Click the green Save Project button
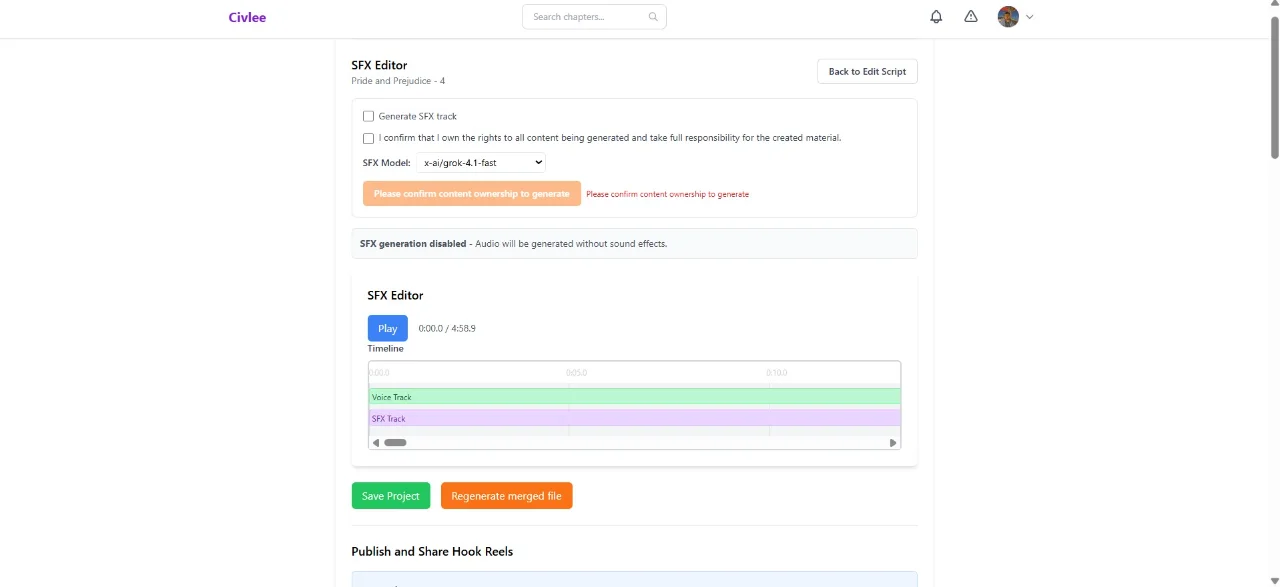The width and height of the screenshot is (1280, 587). click(x=391, y=496)
